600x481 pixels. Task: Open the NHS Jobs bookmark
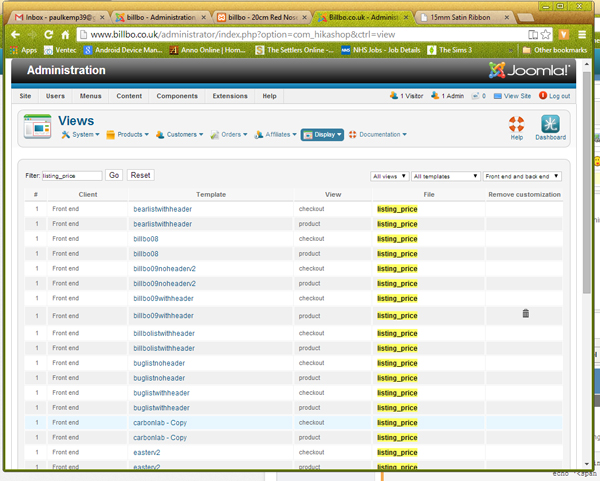tap(381, 50)
